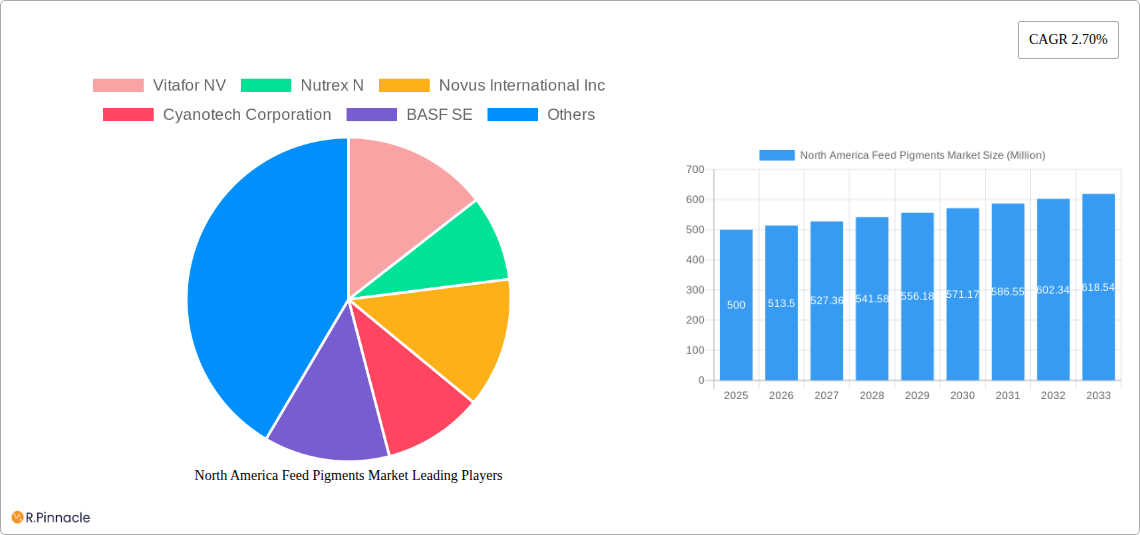Image resolution: width=1140 pixels, height=535 pixels.
Task: Click the 400 y-axis tick label
Action: click(696, 260)
